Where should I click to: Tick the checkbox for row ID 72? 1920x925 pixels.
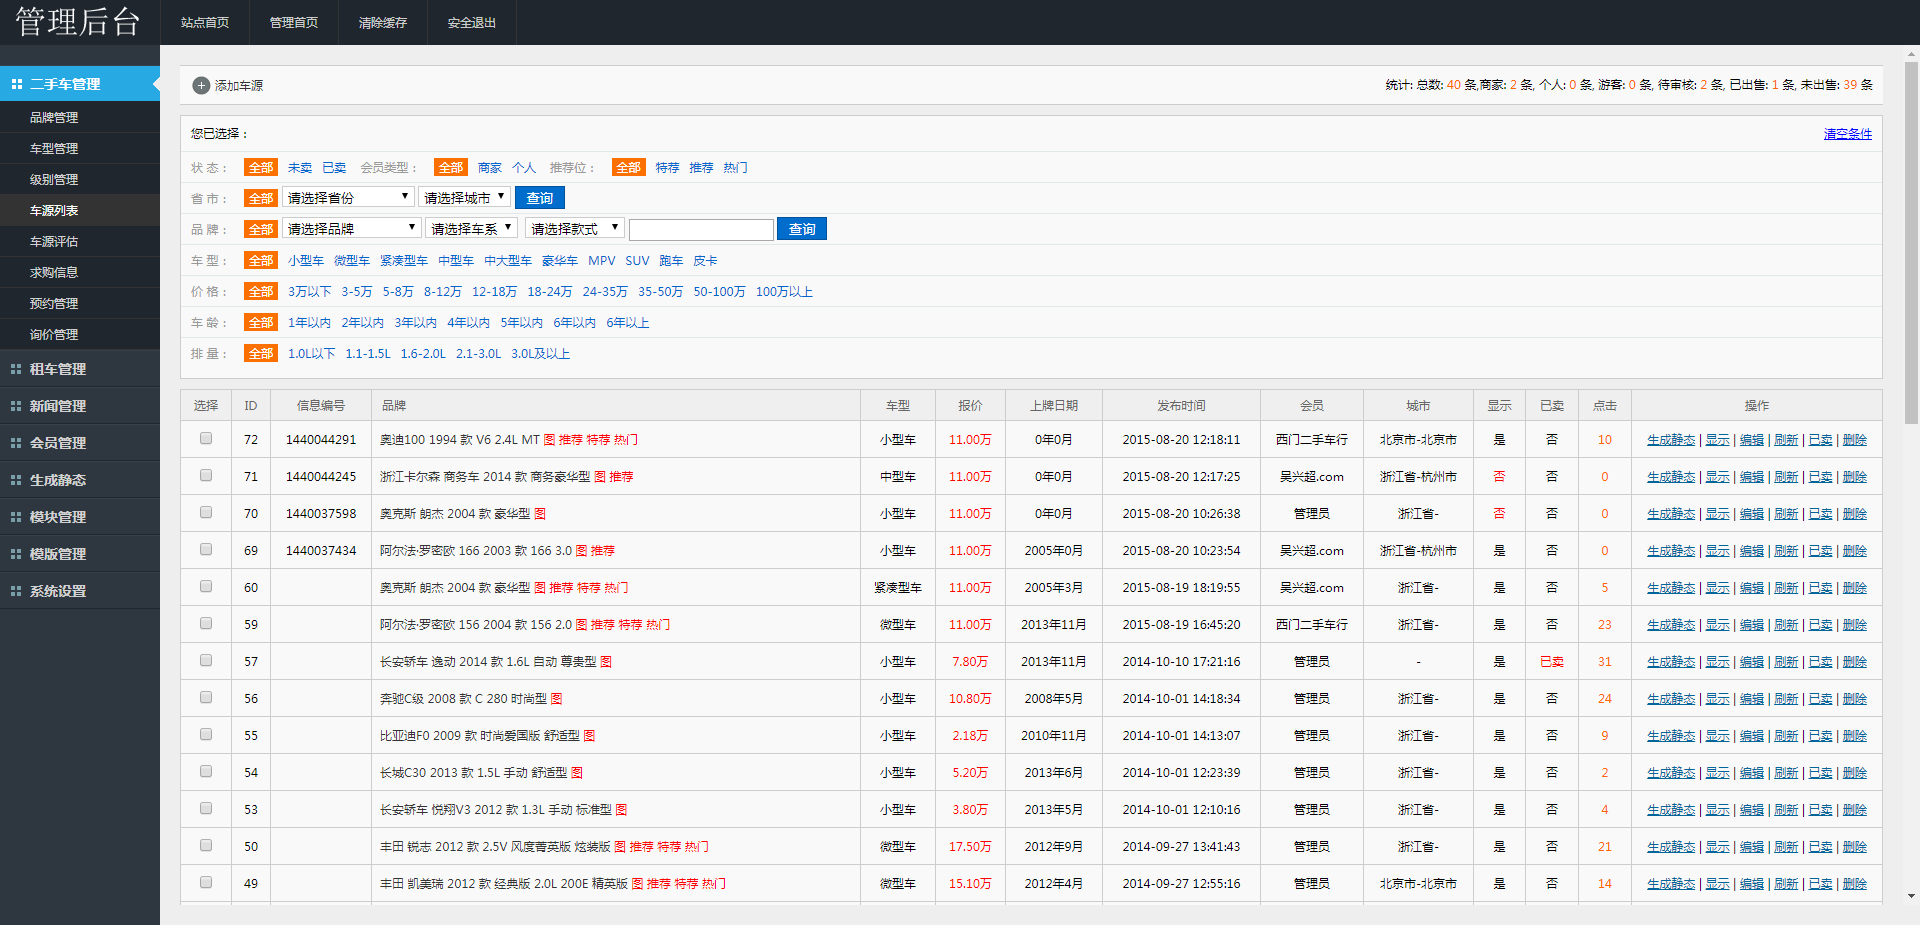click(206, 438)
